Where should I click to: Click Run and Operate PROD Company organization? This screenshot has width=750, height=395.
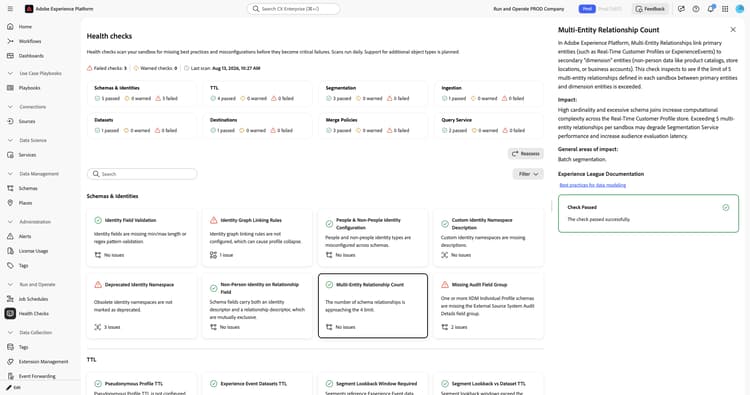coord(529,9)
